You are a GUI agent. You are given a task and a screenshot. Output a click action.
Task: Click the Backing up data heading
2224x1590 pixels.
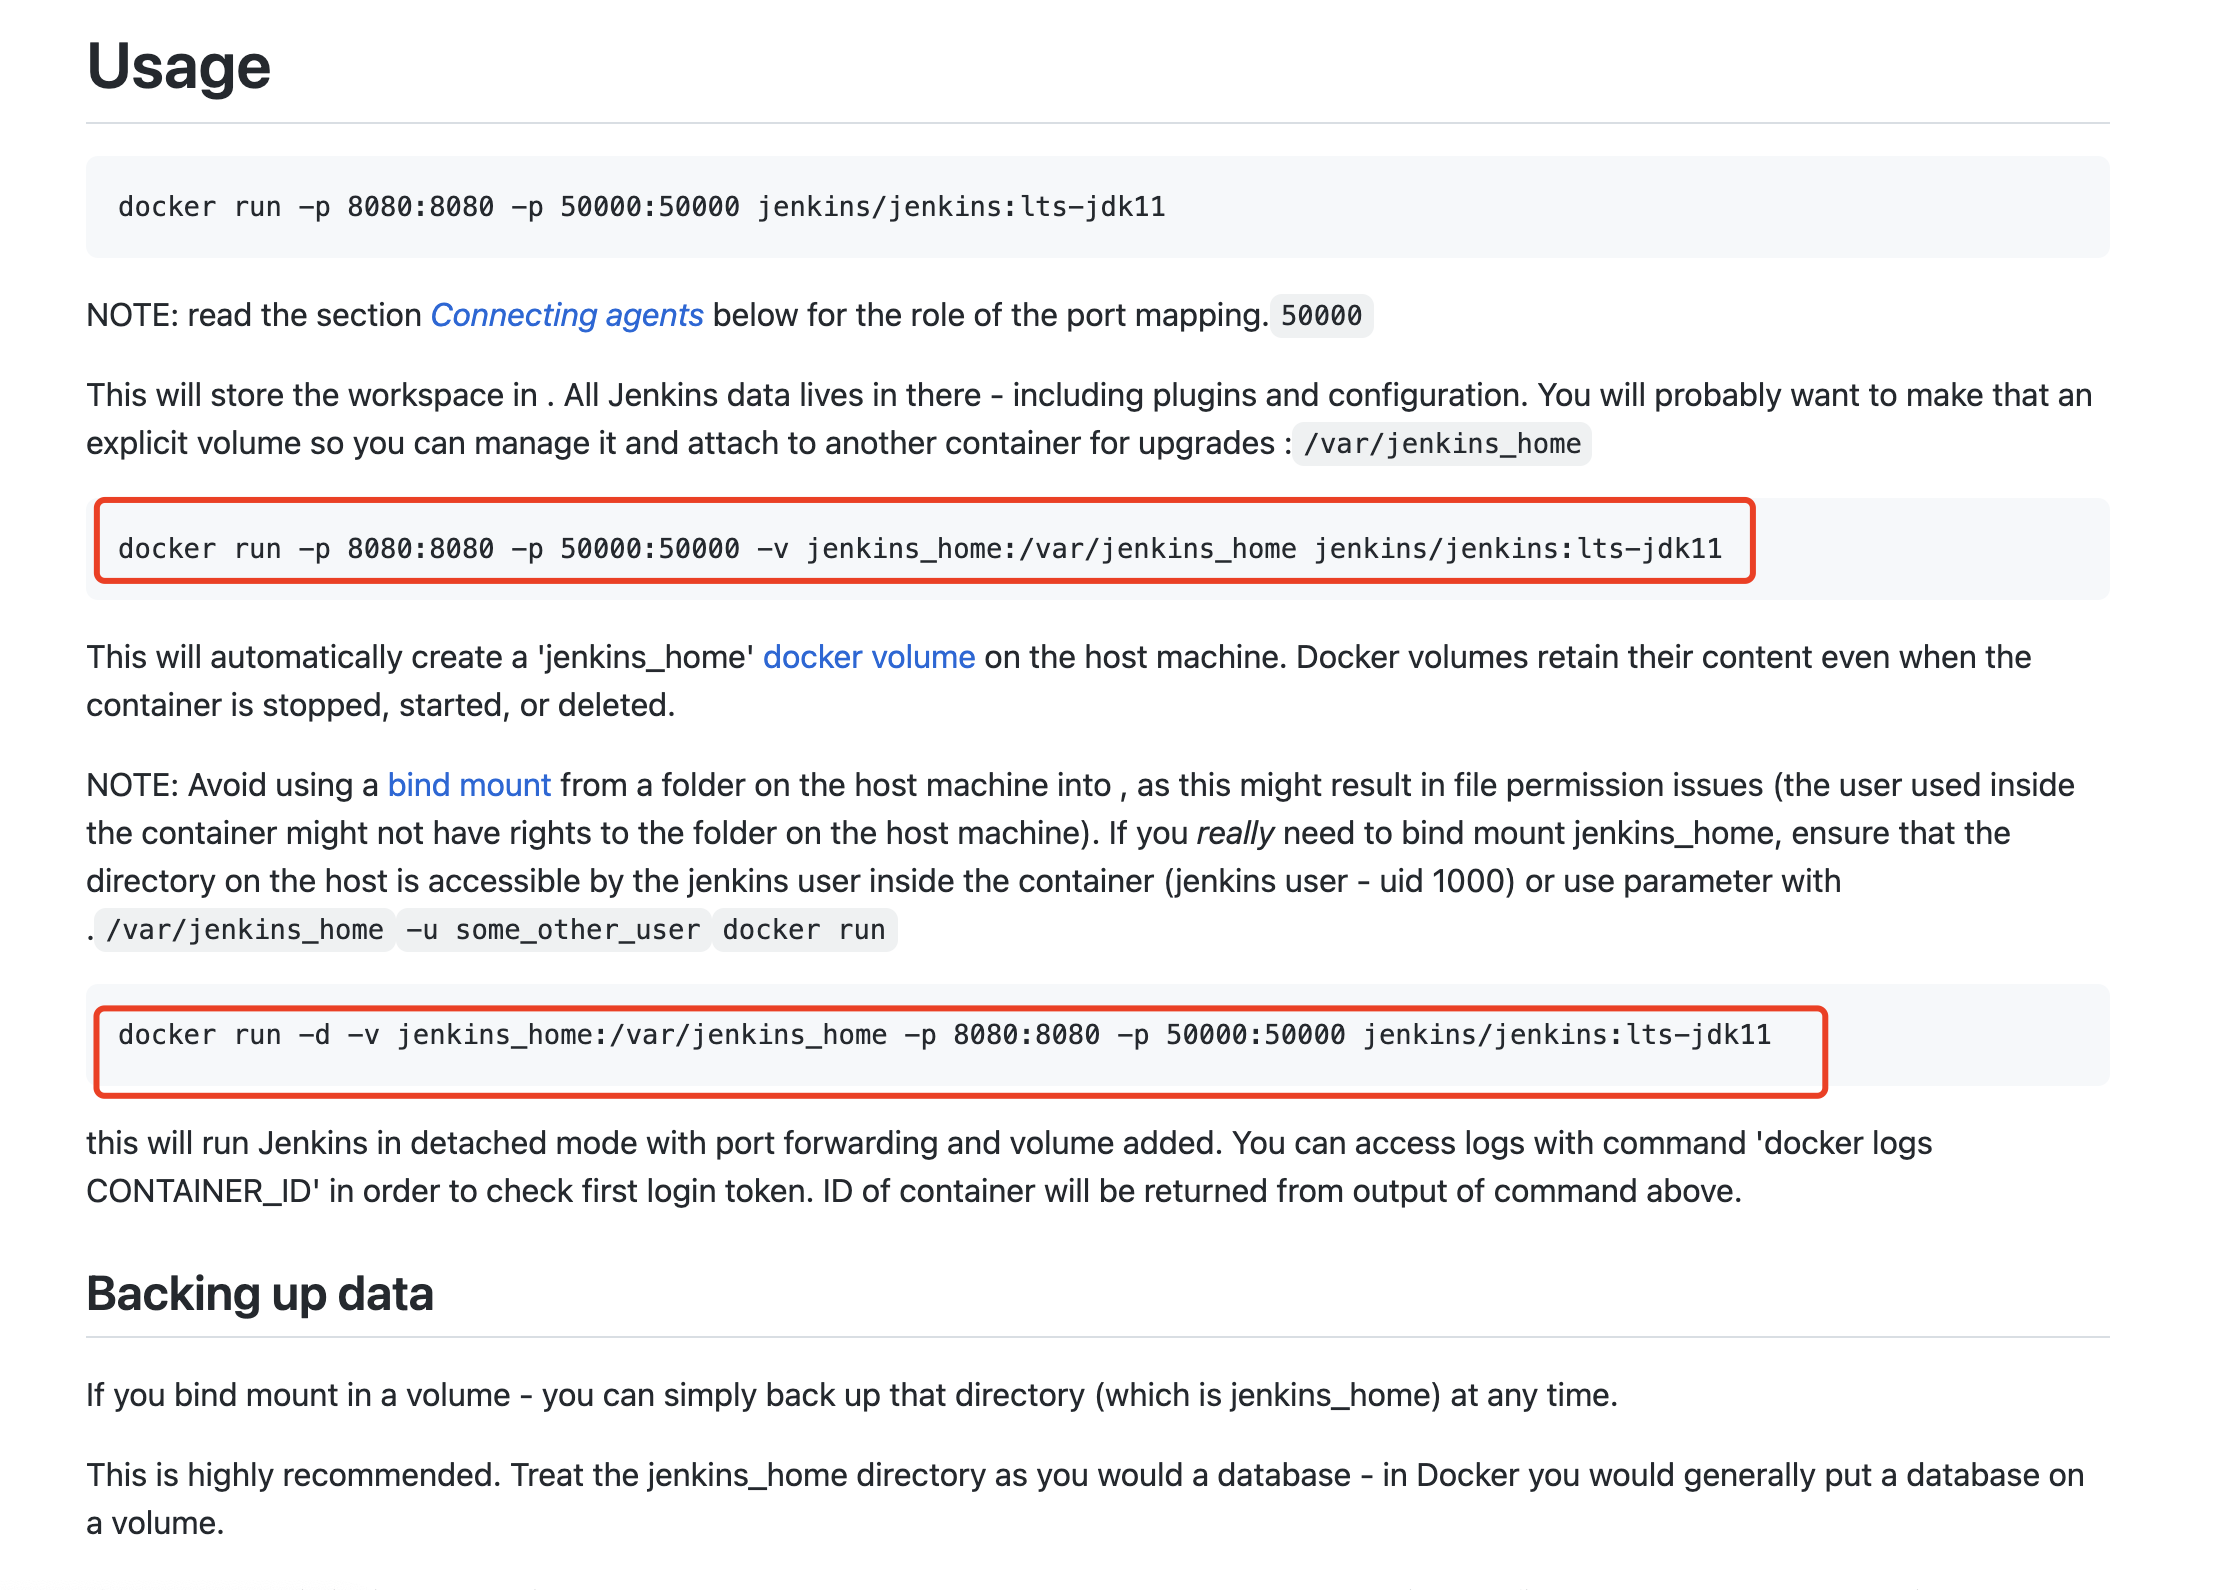[x=260, y=1294]
